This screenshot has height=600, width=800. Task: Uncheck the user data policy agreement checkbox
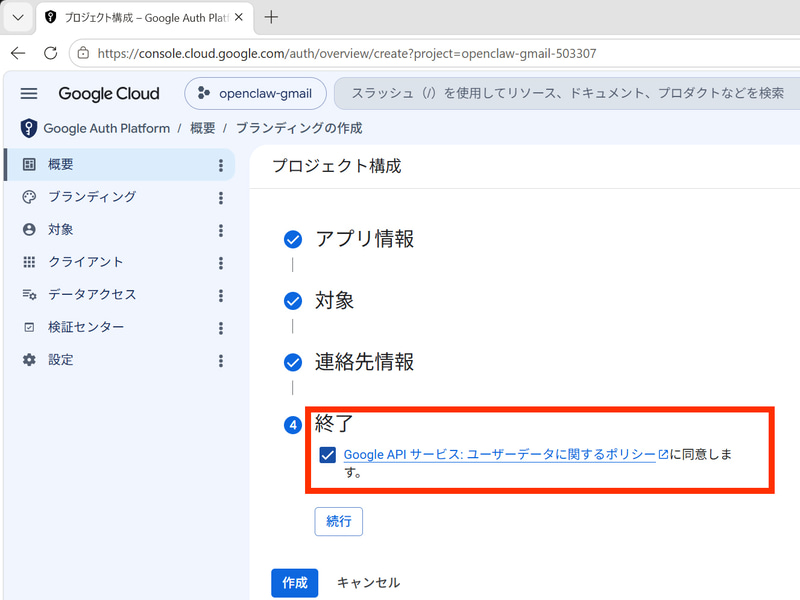(x=328, y=455)
